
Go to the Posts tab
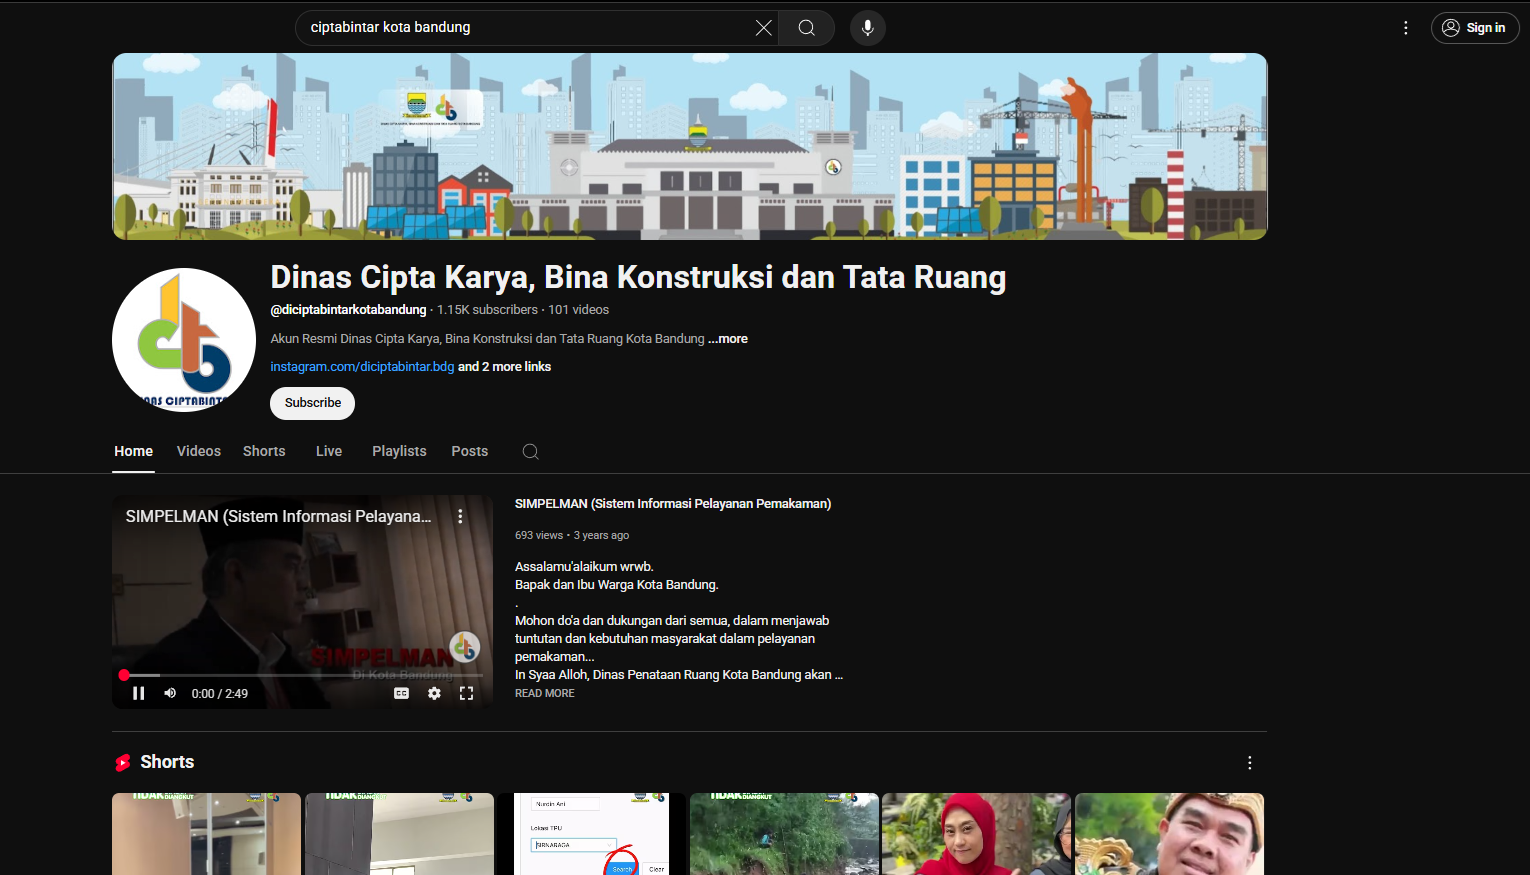click(470, 452)
